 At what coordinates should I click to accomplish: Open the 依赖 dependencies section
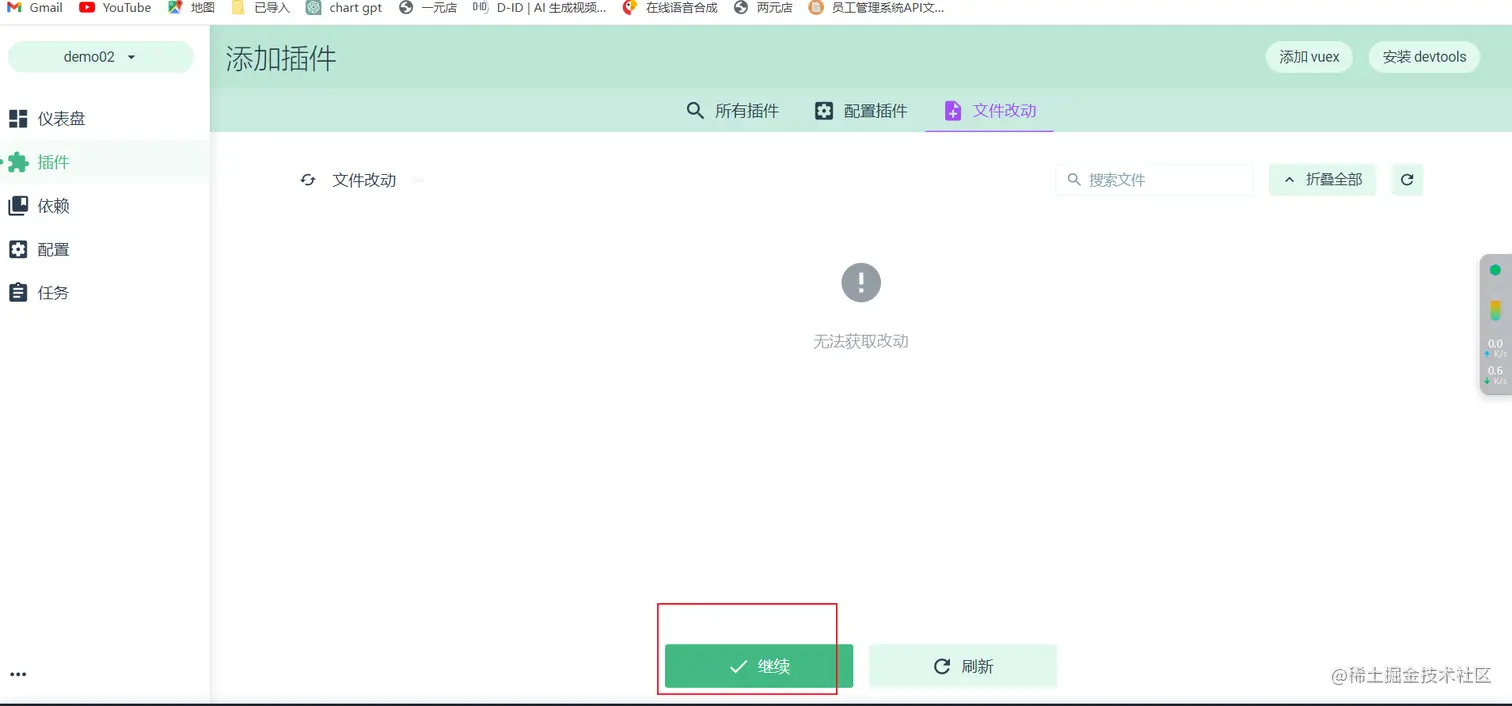[x=52, y=206]
